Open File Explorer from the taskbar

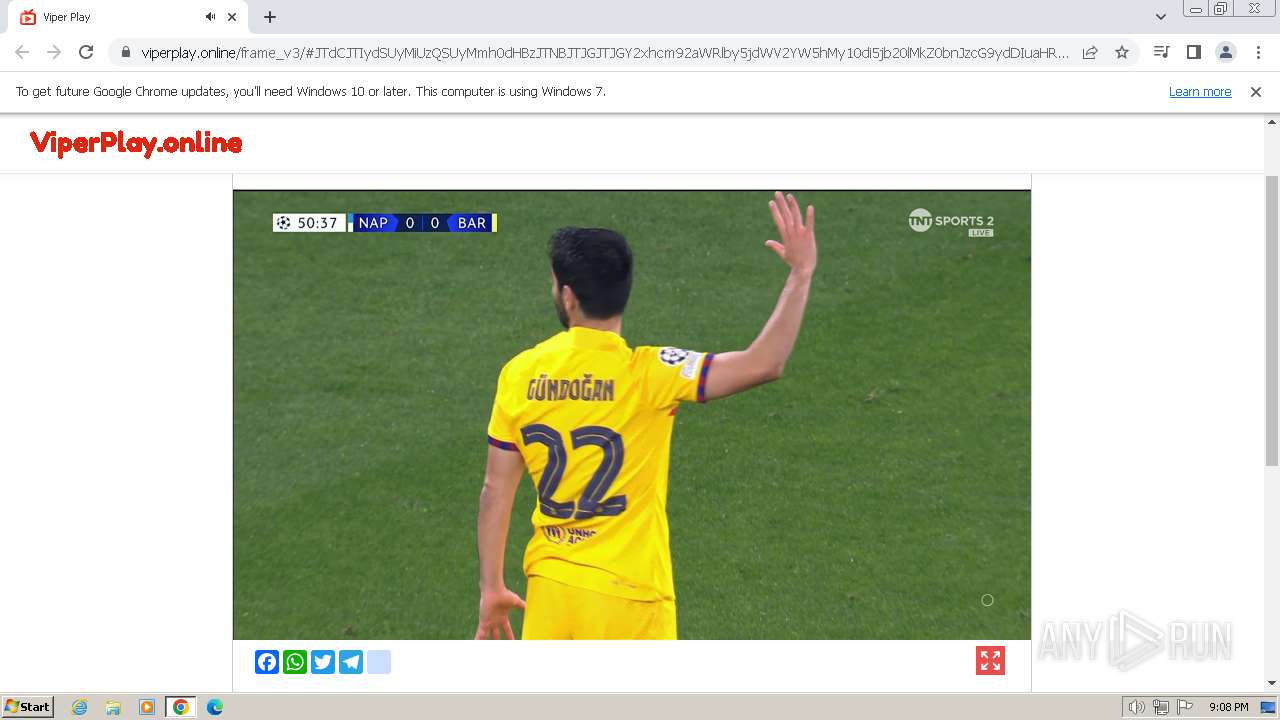[113, 707]
